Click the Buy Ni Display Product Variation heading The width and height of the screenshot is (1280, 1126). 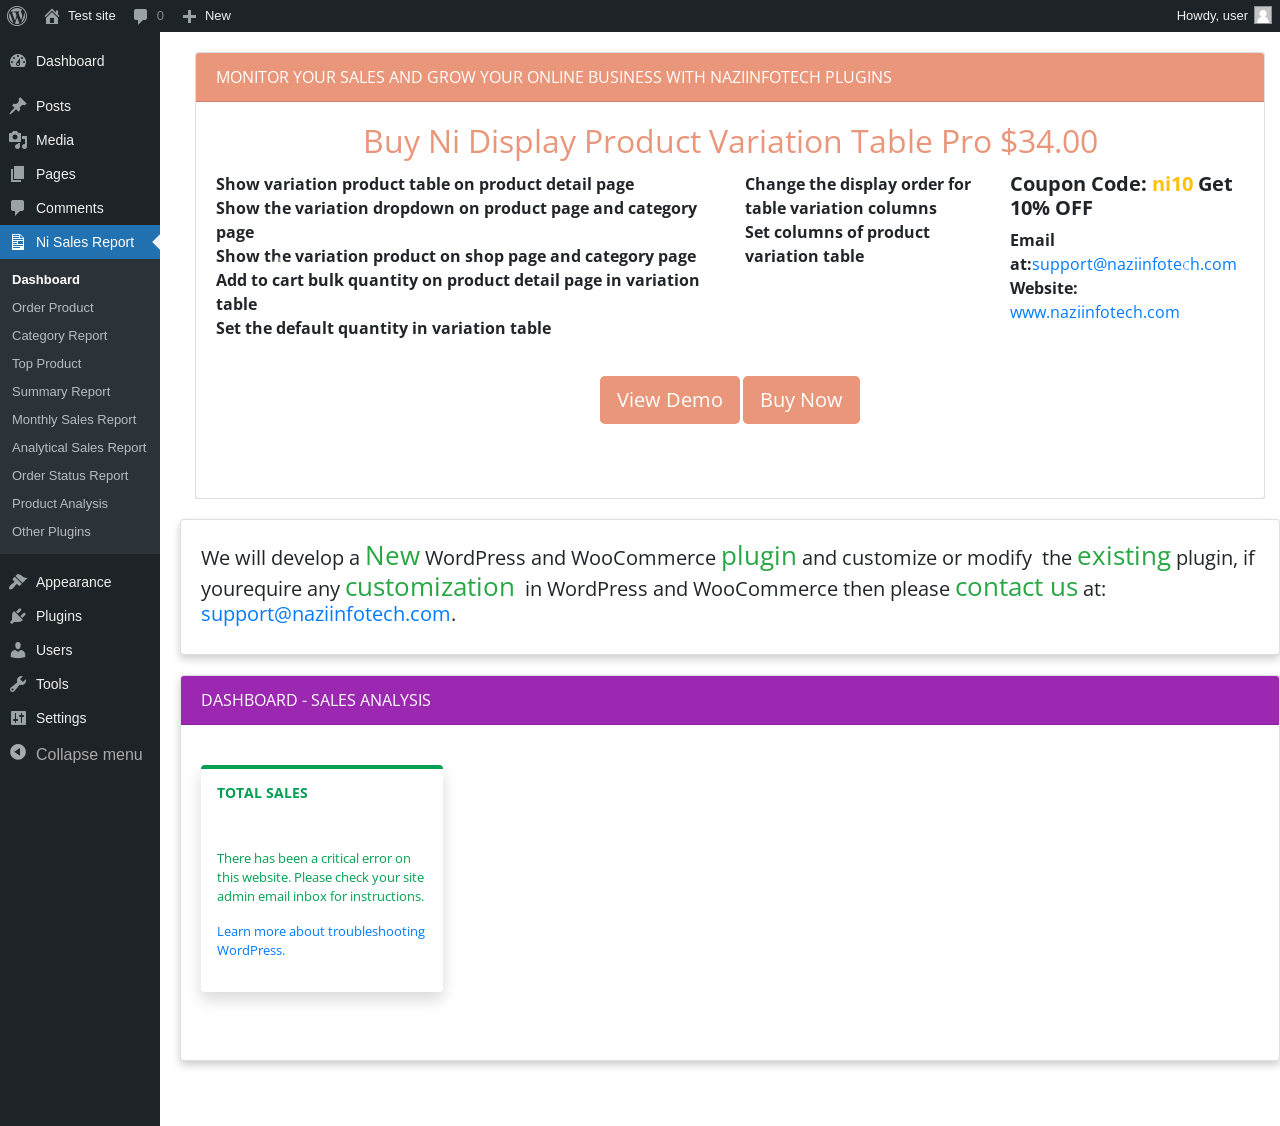(x=730, y=142)
